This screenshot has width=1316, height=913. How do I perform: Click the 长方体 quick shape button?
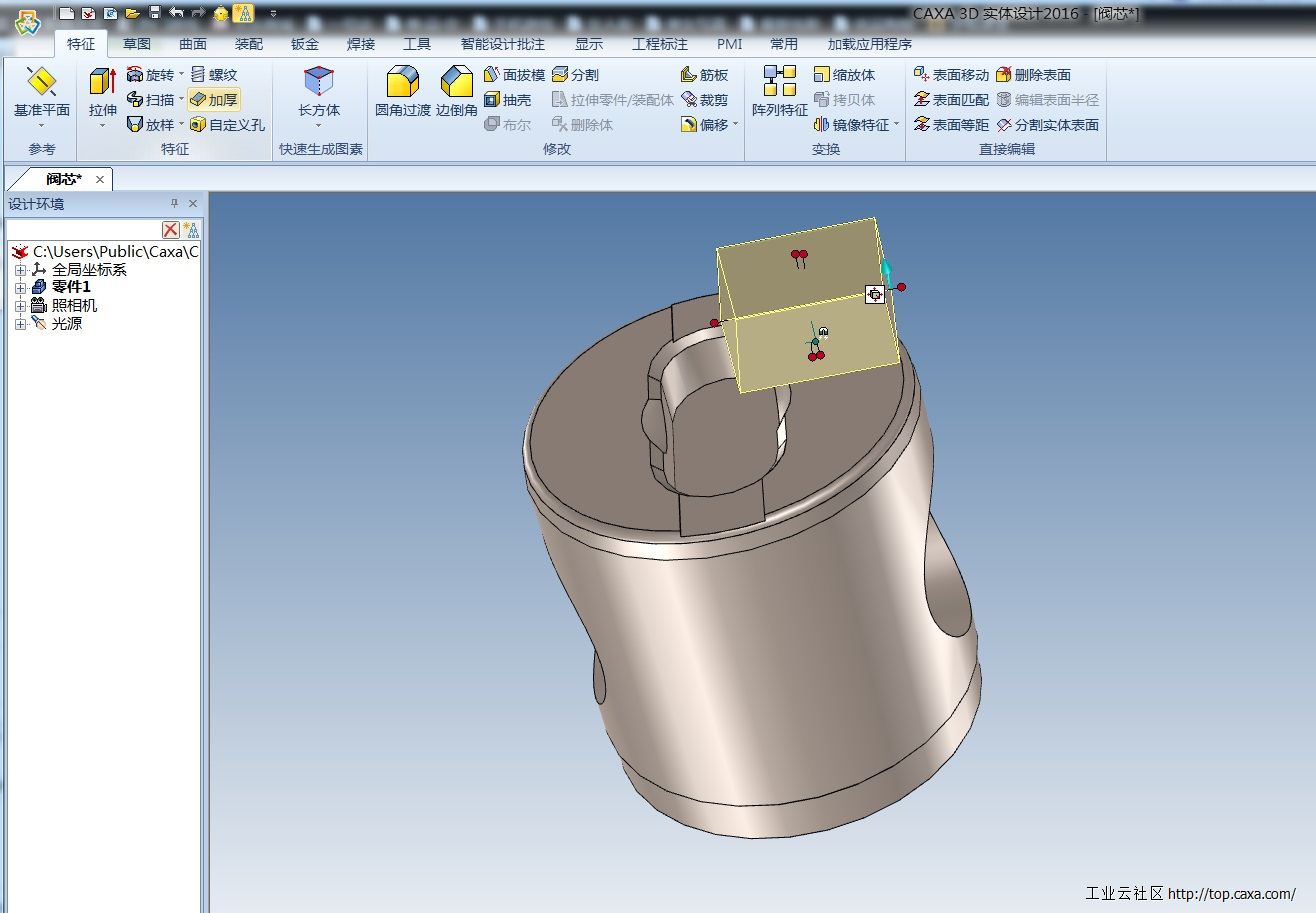pyautogui.click(x=319, y=91)
